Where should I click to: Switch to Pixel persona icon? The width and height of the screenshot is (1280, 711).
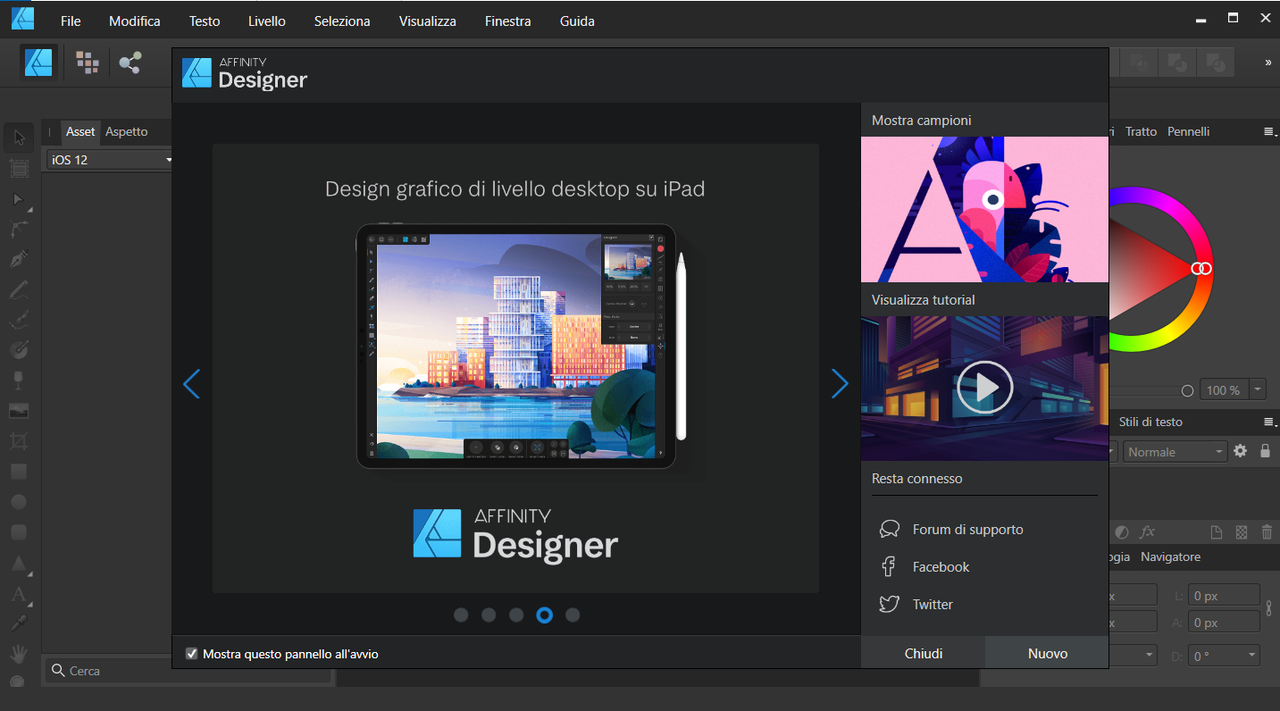click(x=88, y=63)
